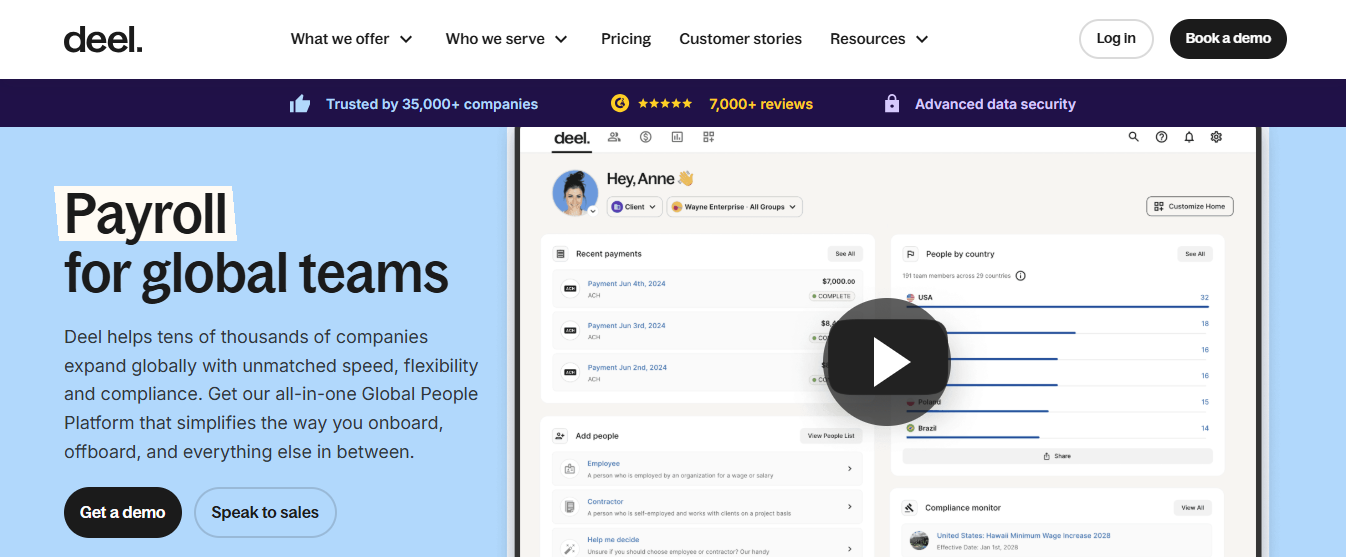This screenshot has width=1346, height=557.
Task: Expand the What we offer menu
Action: coord(352,39)
